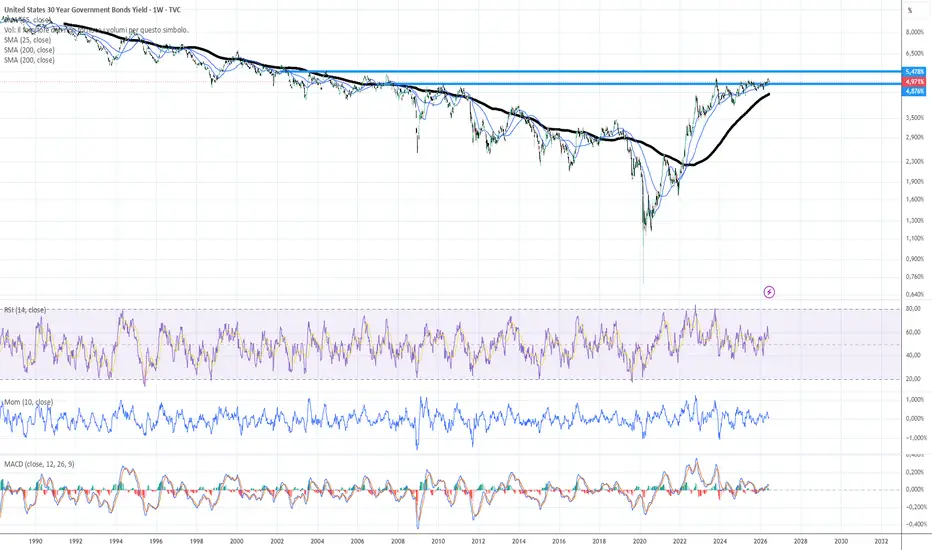Click the 2008 label on the time axis

(398, 542)
